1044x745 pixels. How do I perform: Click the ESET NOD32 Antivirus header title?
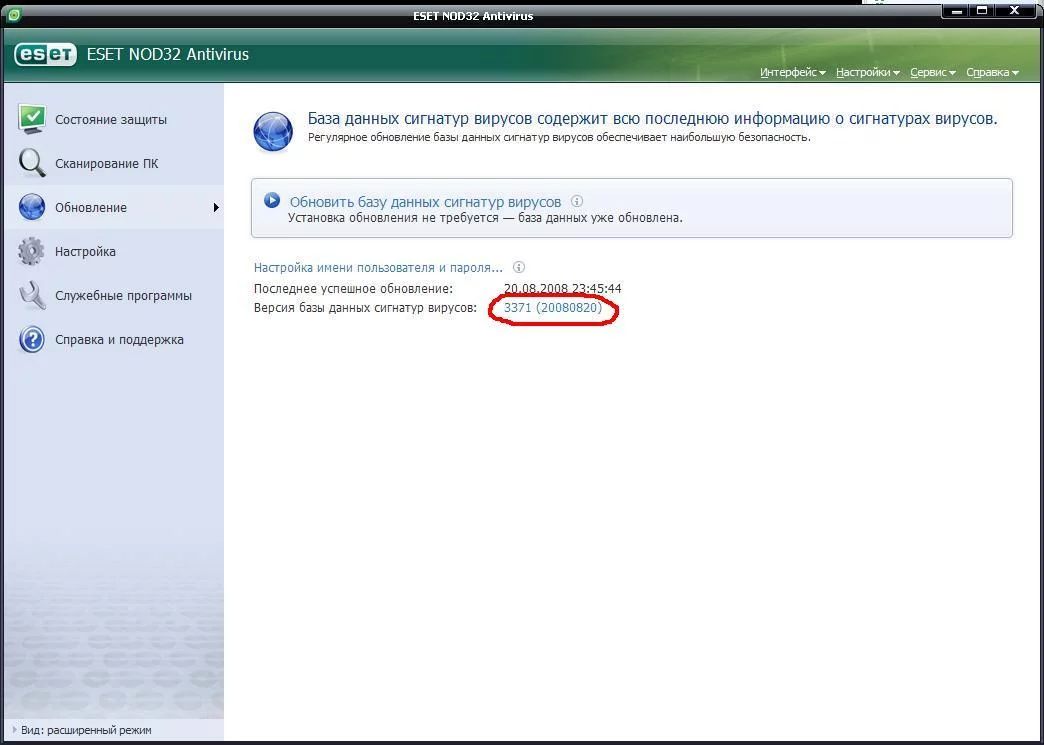(168, 55)
